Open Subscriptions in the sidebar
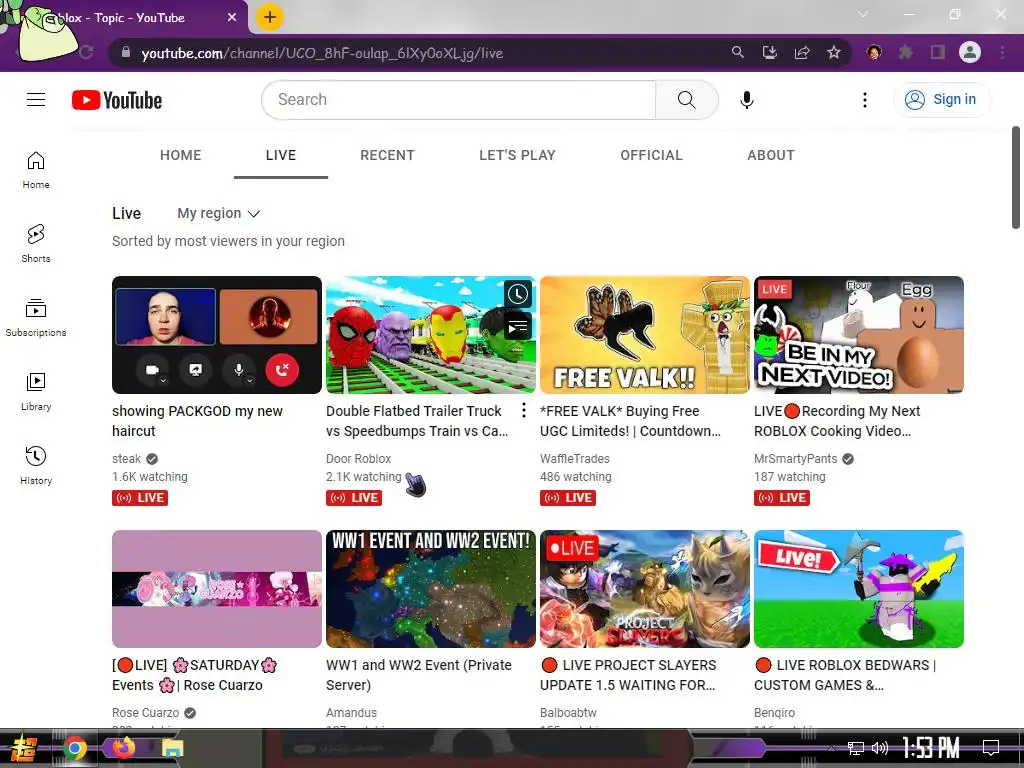Screen dimensions: 1024x768 tap(36, 317)
